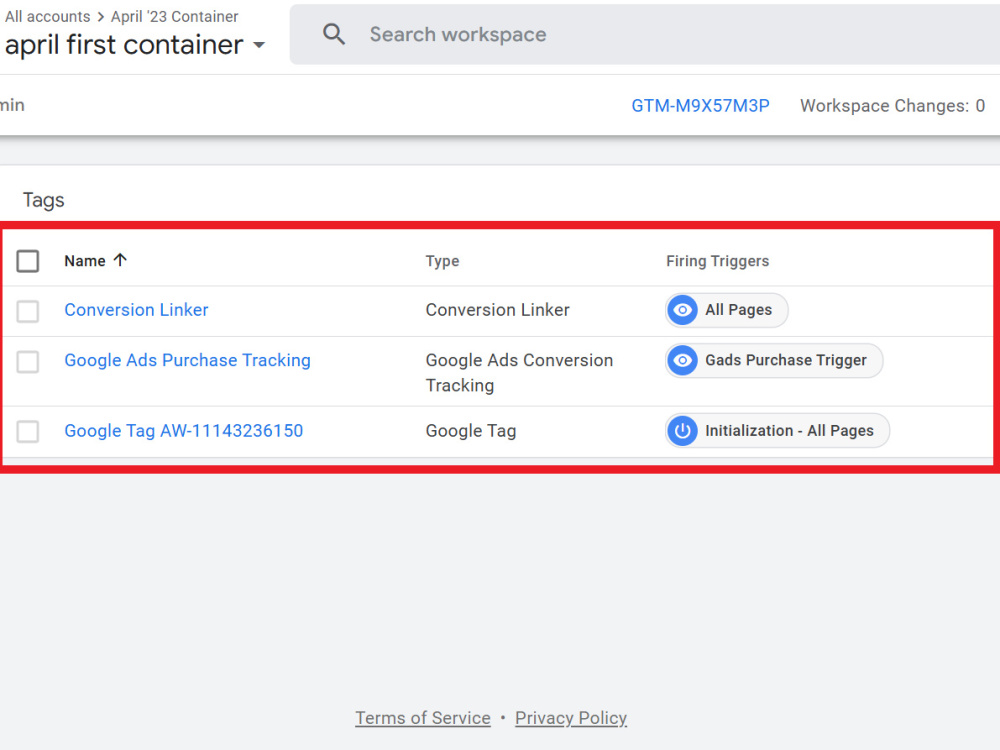Sort tags by Type column header

(443, 261)
